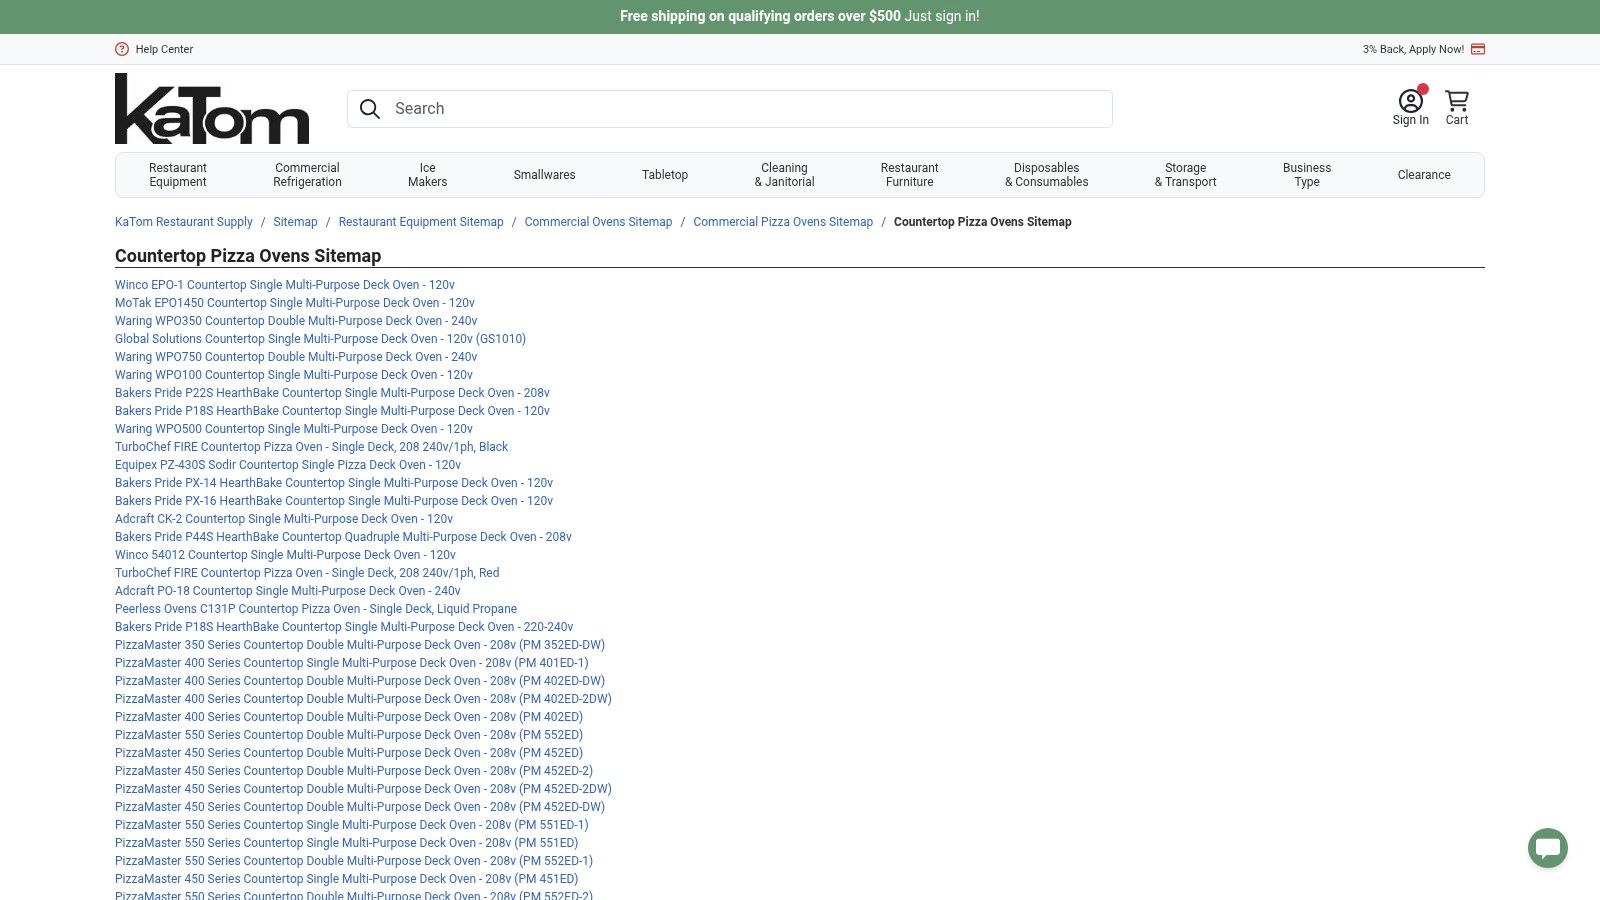Open the Bakers Pride PX-14 HearthBake link
1600x900 pixels.
(334, 483)
